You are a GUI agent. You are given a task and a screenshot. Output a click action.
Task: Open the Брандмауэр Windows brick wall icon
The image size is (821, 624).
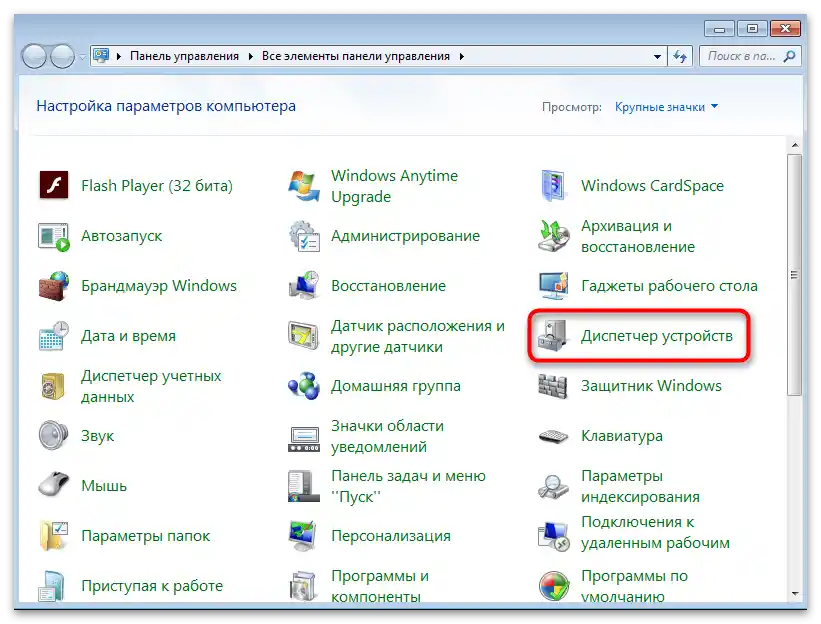(x=54, y=286)
